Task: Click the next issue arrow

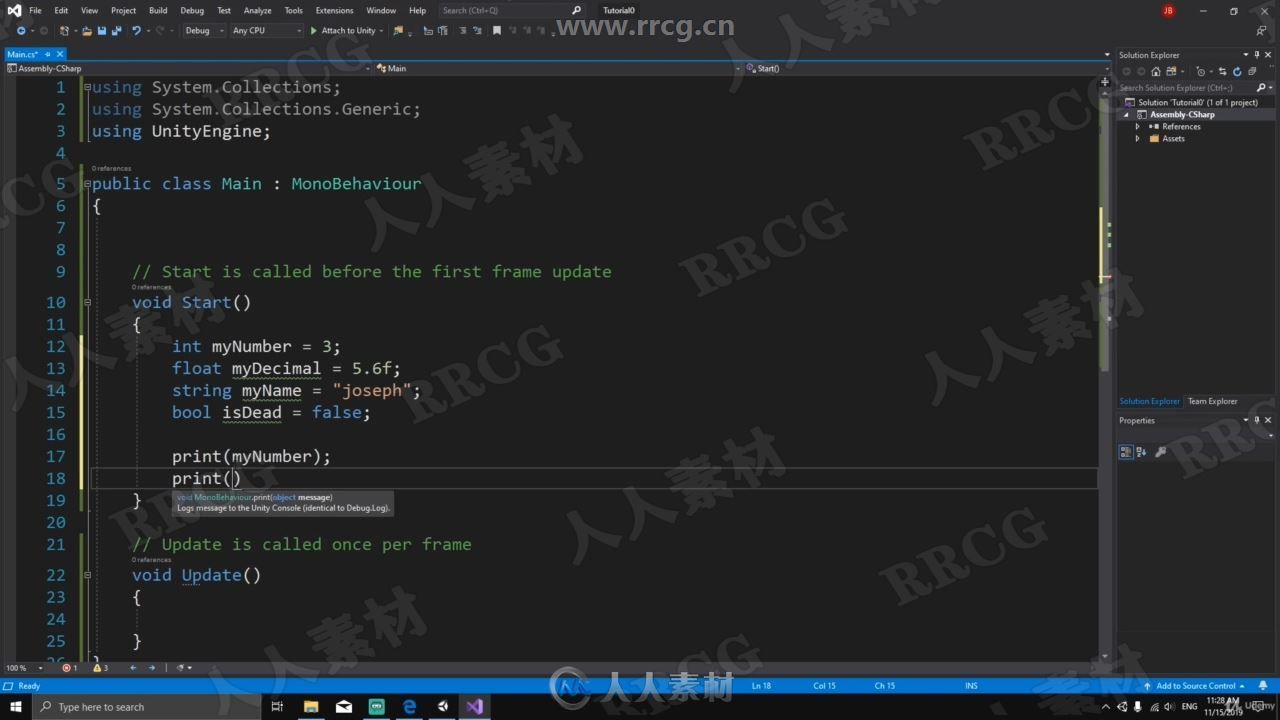Action: click(x=152, y=668)
